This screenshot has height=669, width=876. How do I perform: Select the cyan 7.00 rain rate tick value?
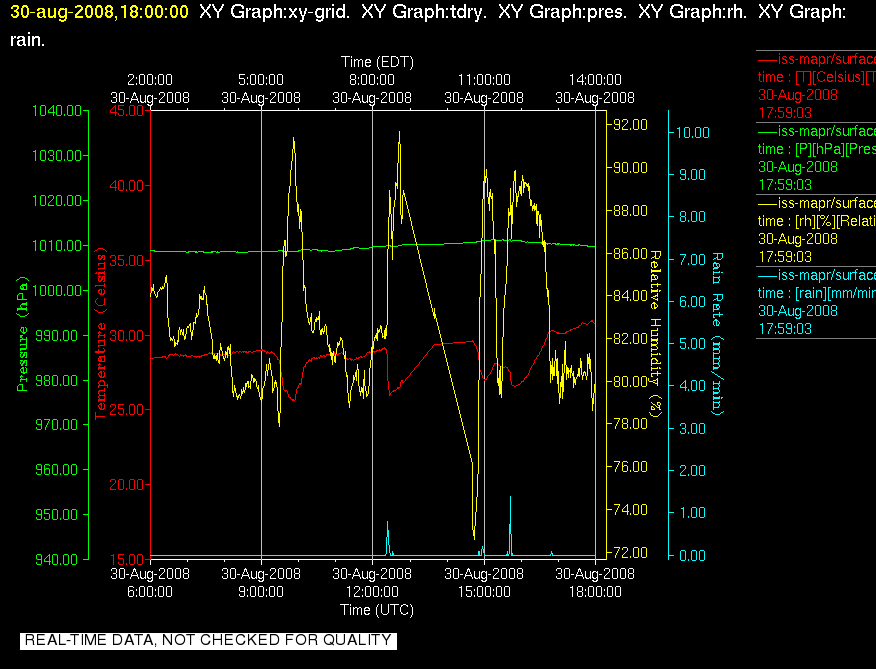[x=693, y=259]
